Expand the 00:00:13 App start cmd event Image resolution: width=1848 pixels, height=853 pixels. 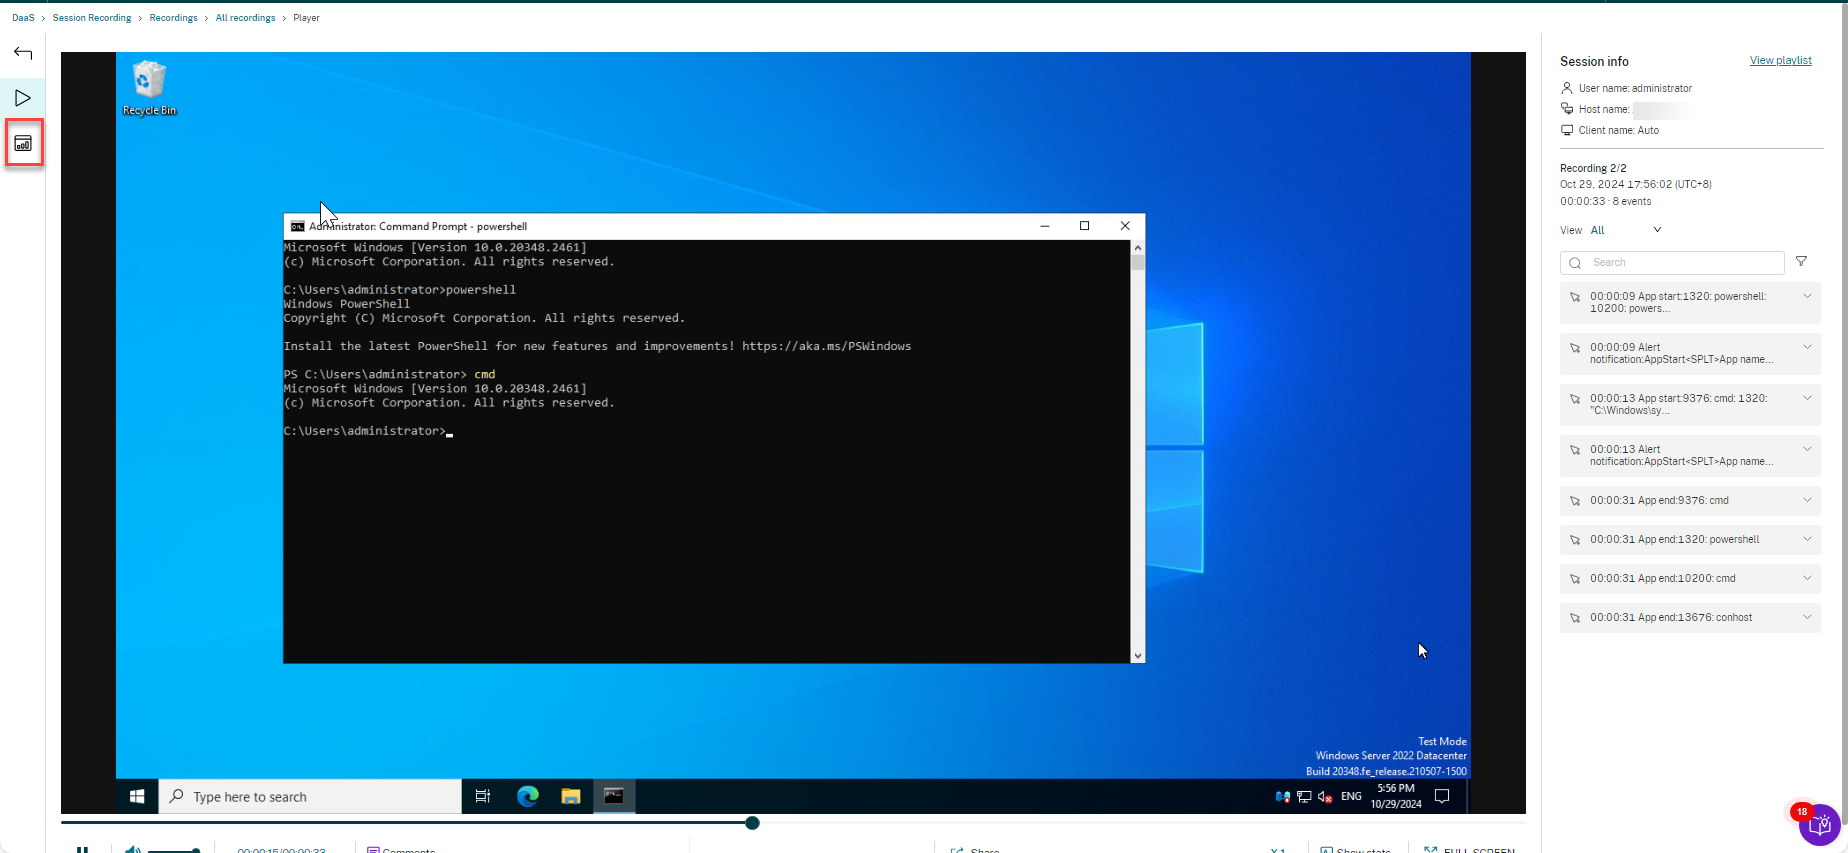(x=1807, y=398)
